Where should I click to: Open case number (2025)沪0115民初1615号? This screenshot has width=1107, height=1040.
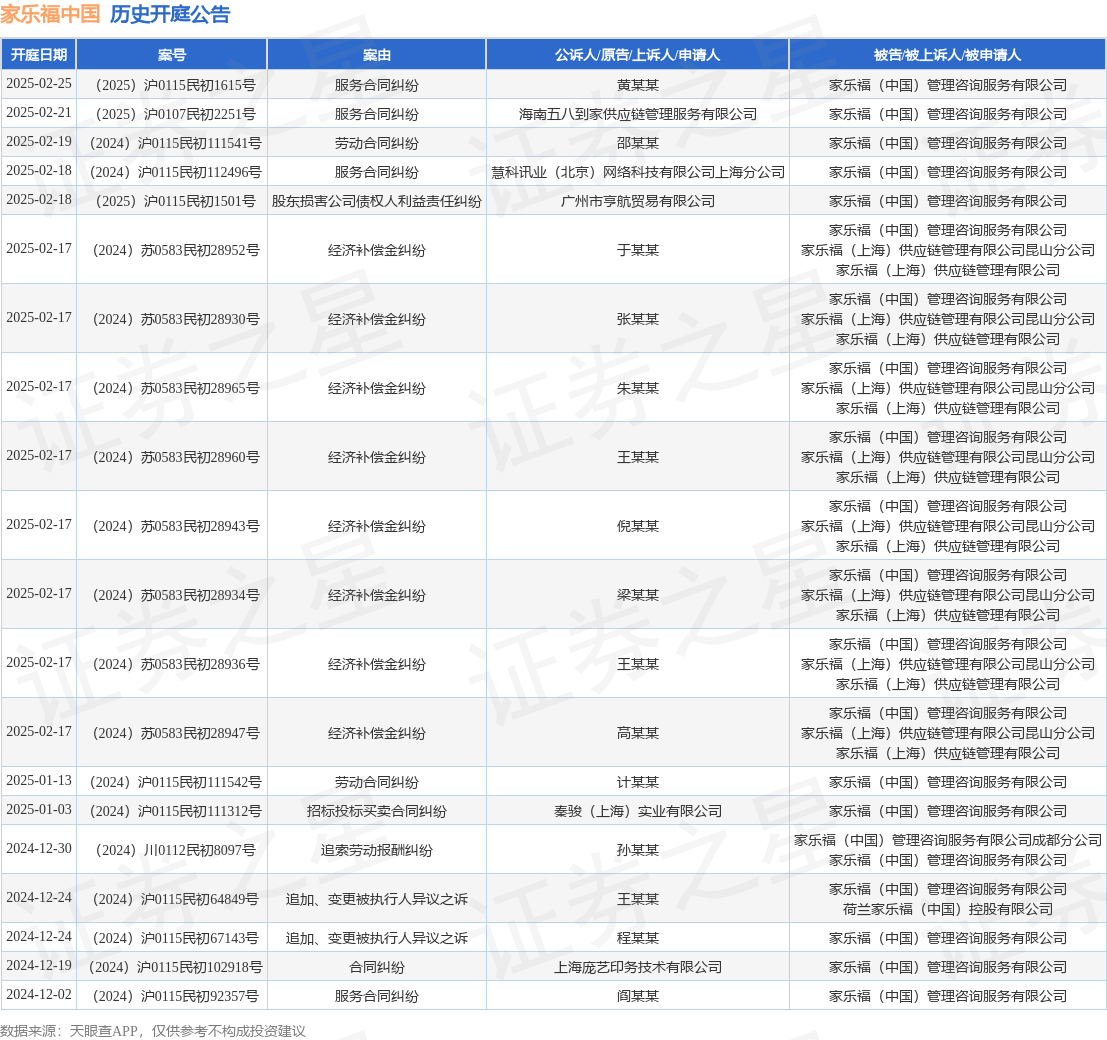172,85
